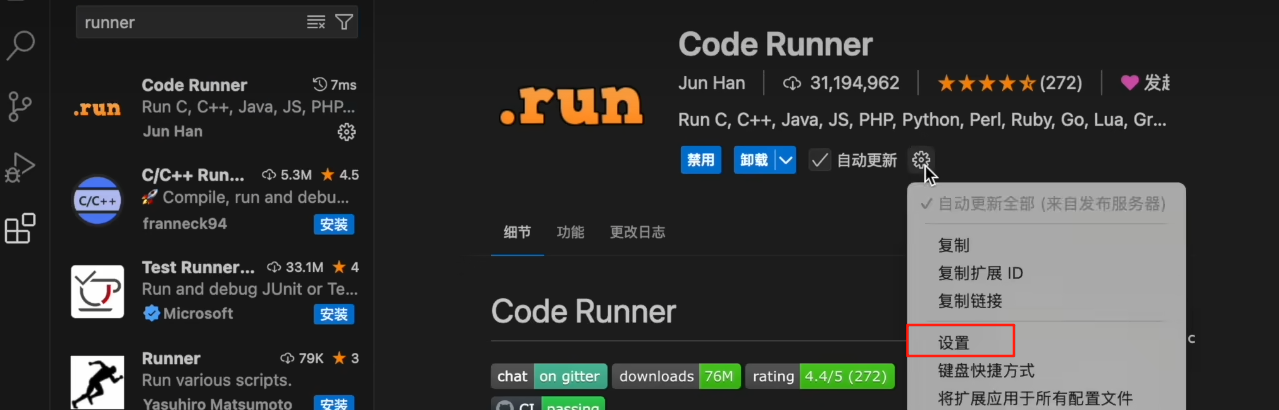Switch to 功能 tab
The width and height of the screenshot is (1279, 410).
coord(571,232)
